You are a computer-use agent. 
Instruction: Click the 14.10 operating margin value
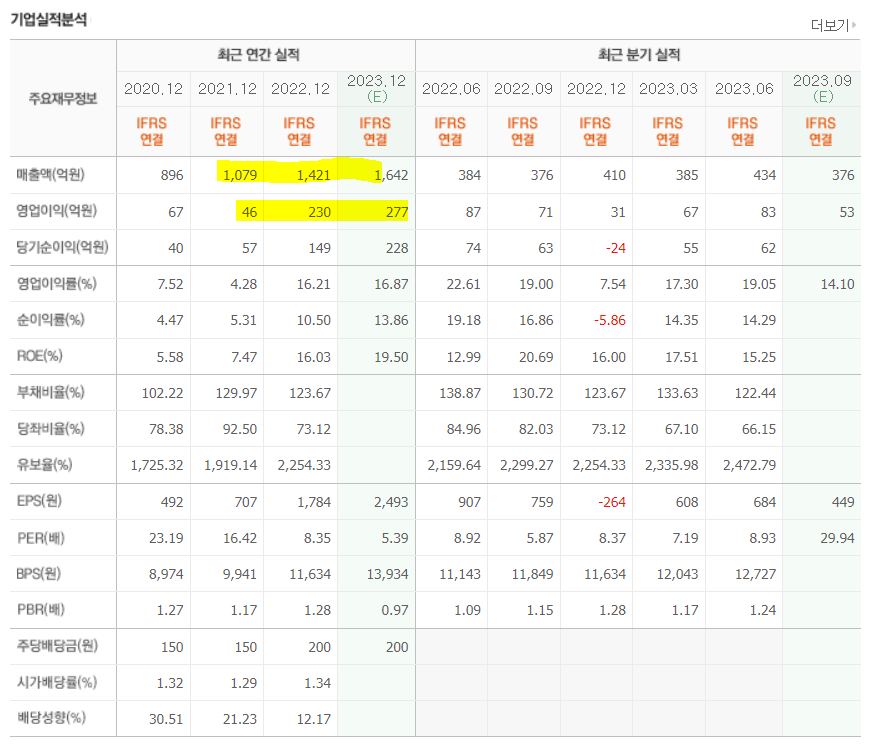[x=838, y=284]
